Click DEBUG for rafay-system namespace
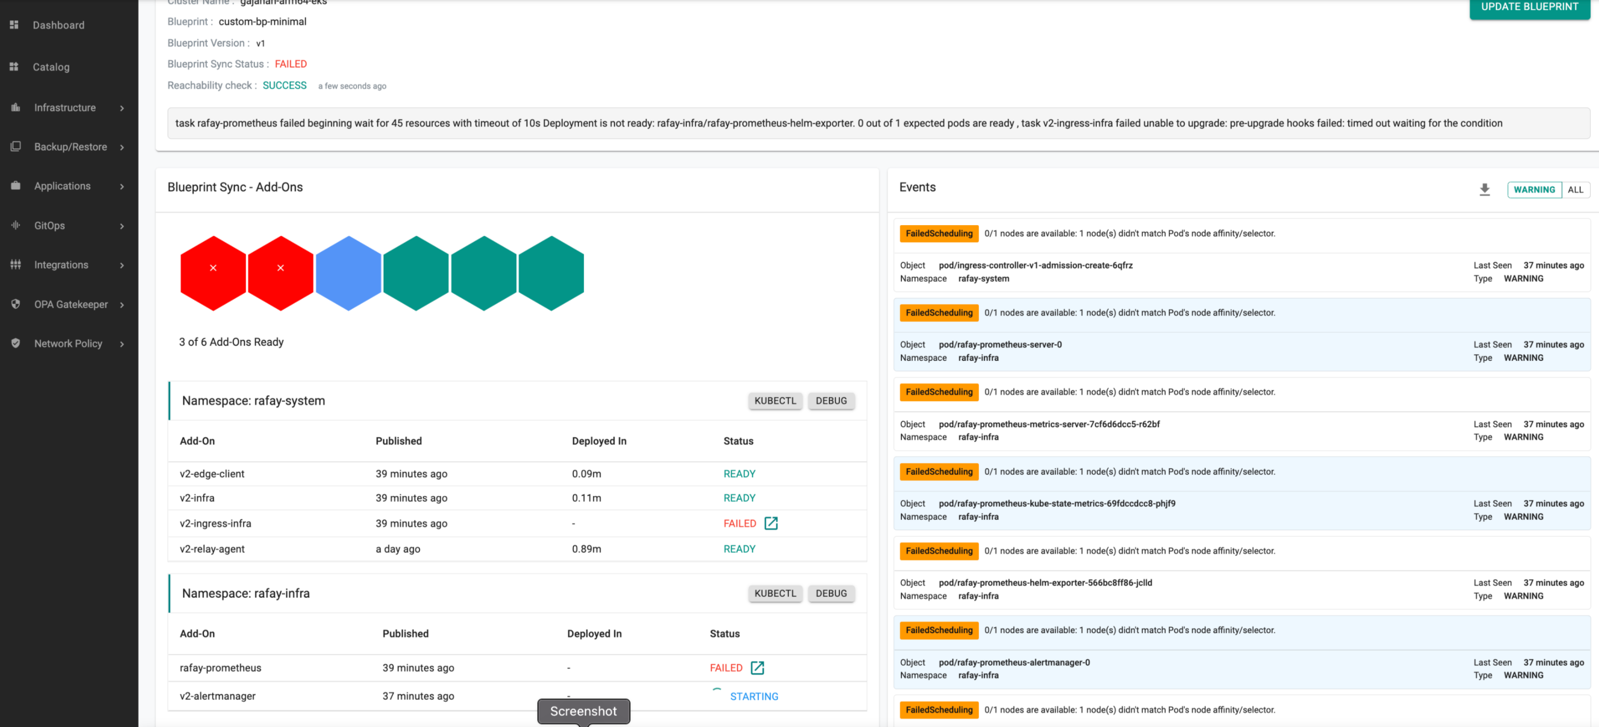This screenshot has width=1599, height=727. pos(831,400)
